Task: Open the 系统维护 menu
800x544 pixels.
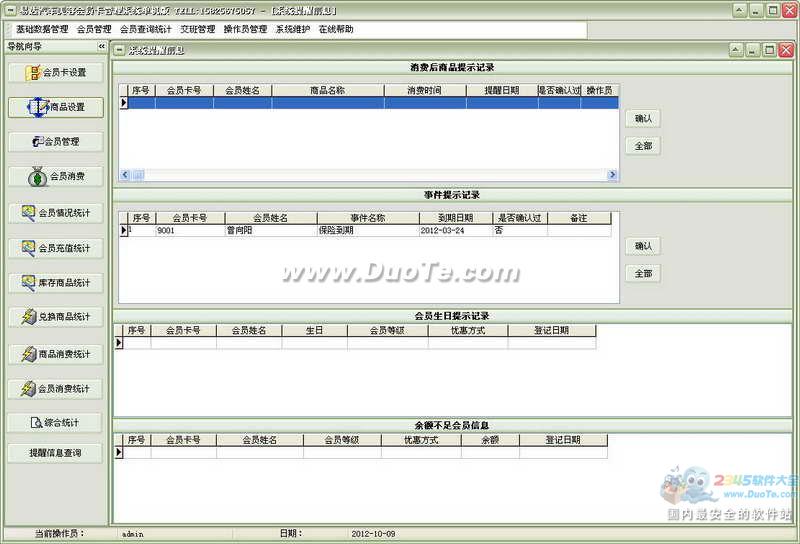Action: pyautogui.click(x=292, y=30)
